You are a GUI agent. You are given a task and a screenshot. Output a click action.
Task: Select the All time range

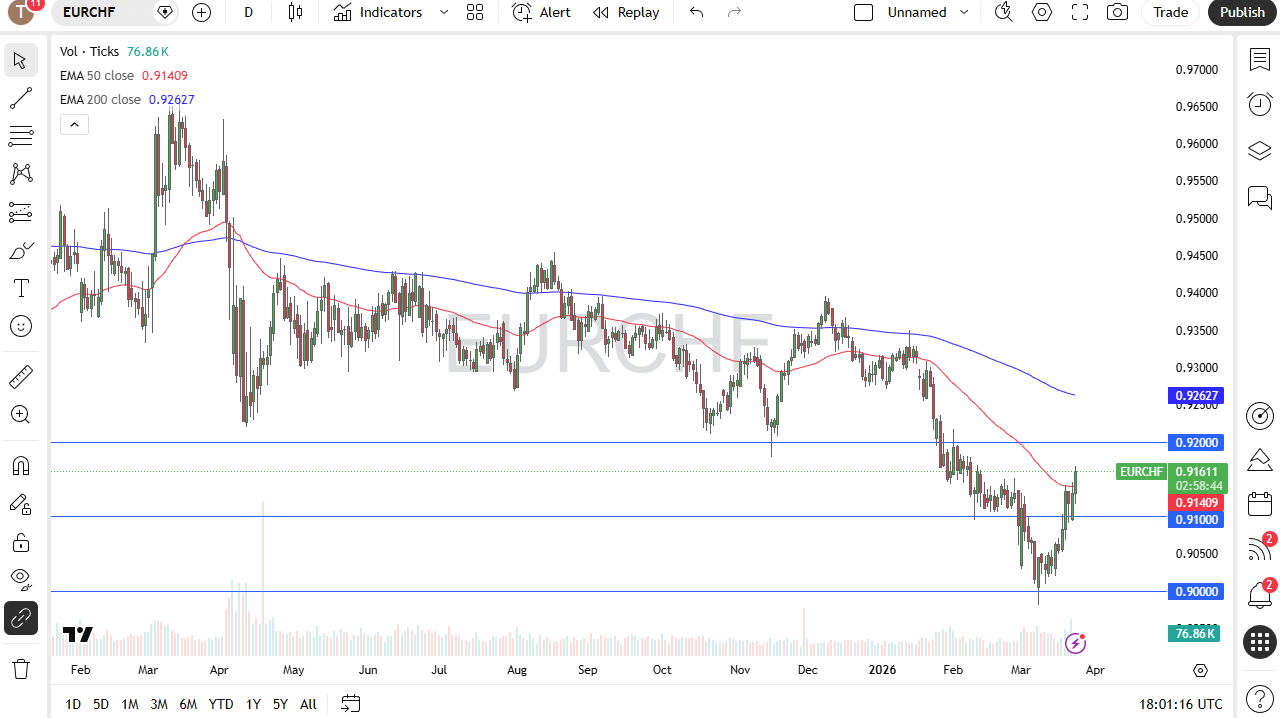tap(308, 704)
